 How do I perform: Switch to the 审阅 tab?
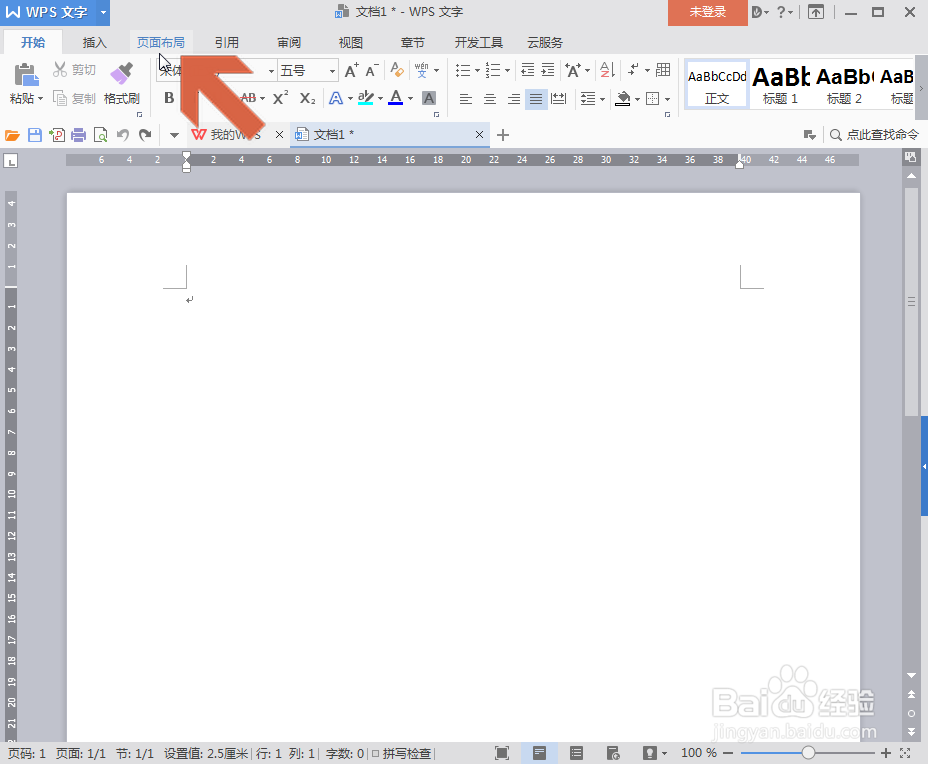289,43
